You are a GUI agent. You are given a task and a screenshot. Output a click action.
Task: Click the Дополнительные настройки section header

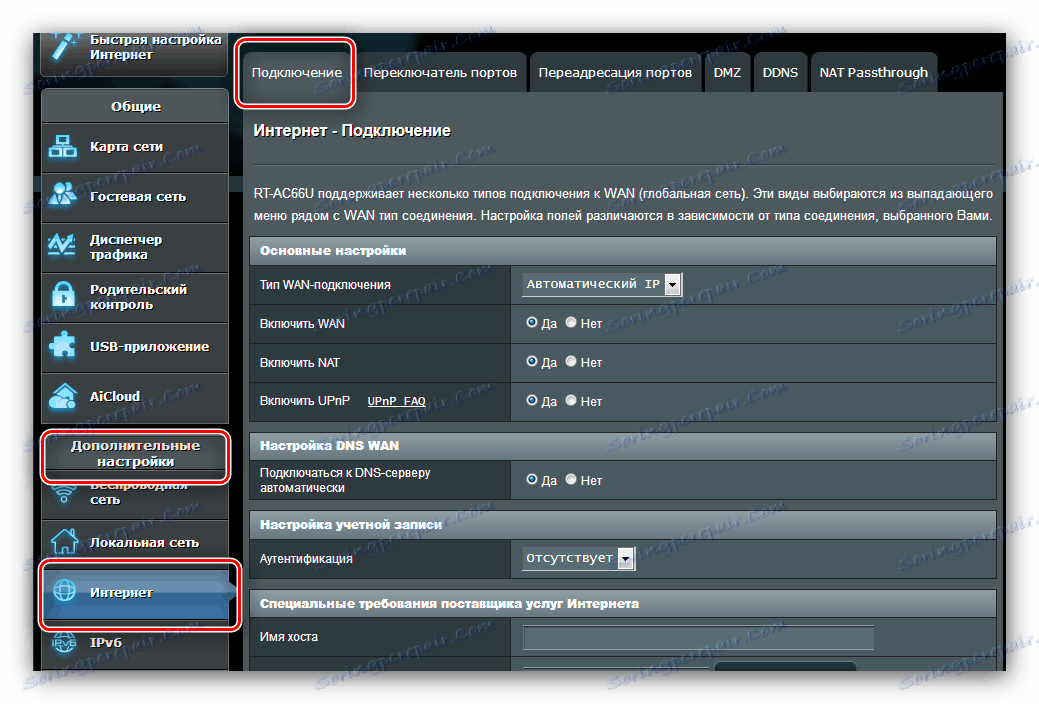point(135,453)
